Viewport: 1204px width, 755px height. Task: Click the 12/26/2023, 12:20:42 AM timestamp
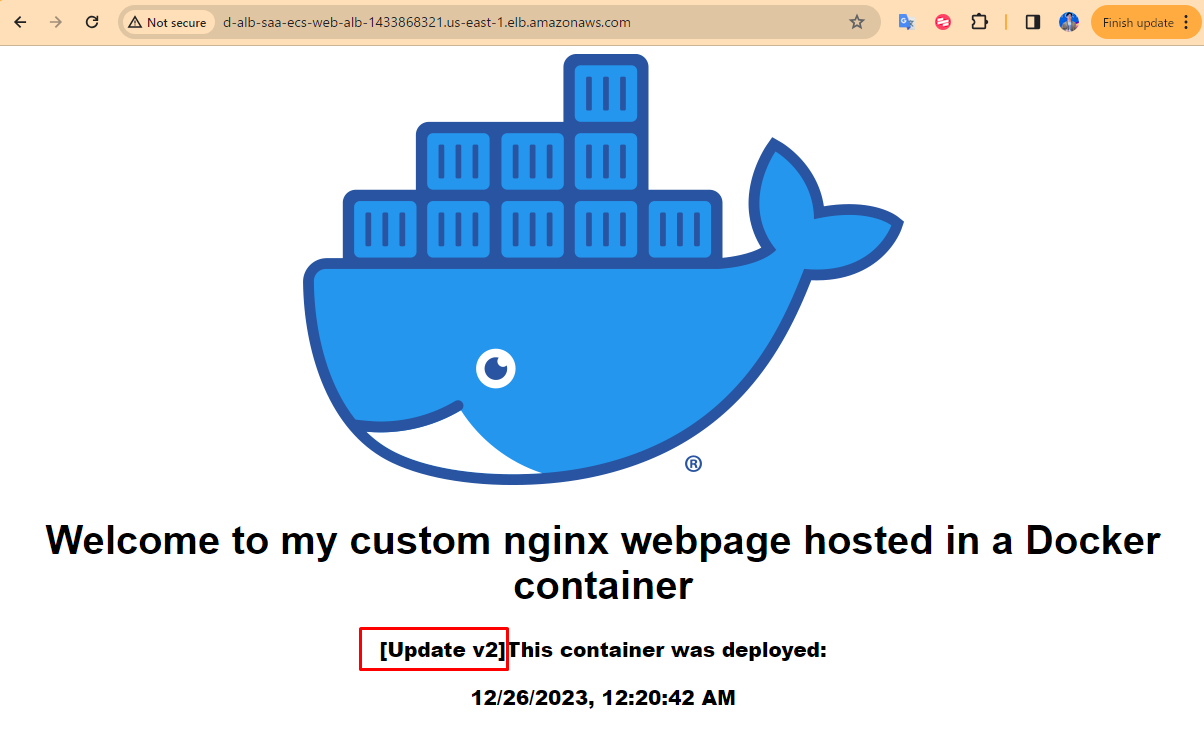coord(603,698)
